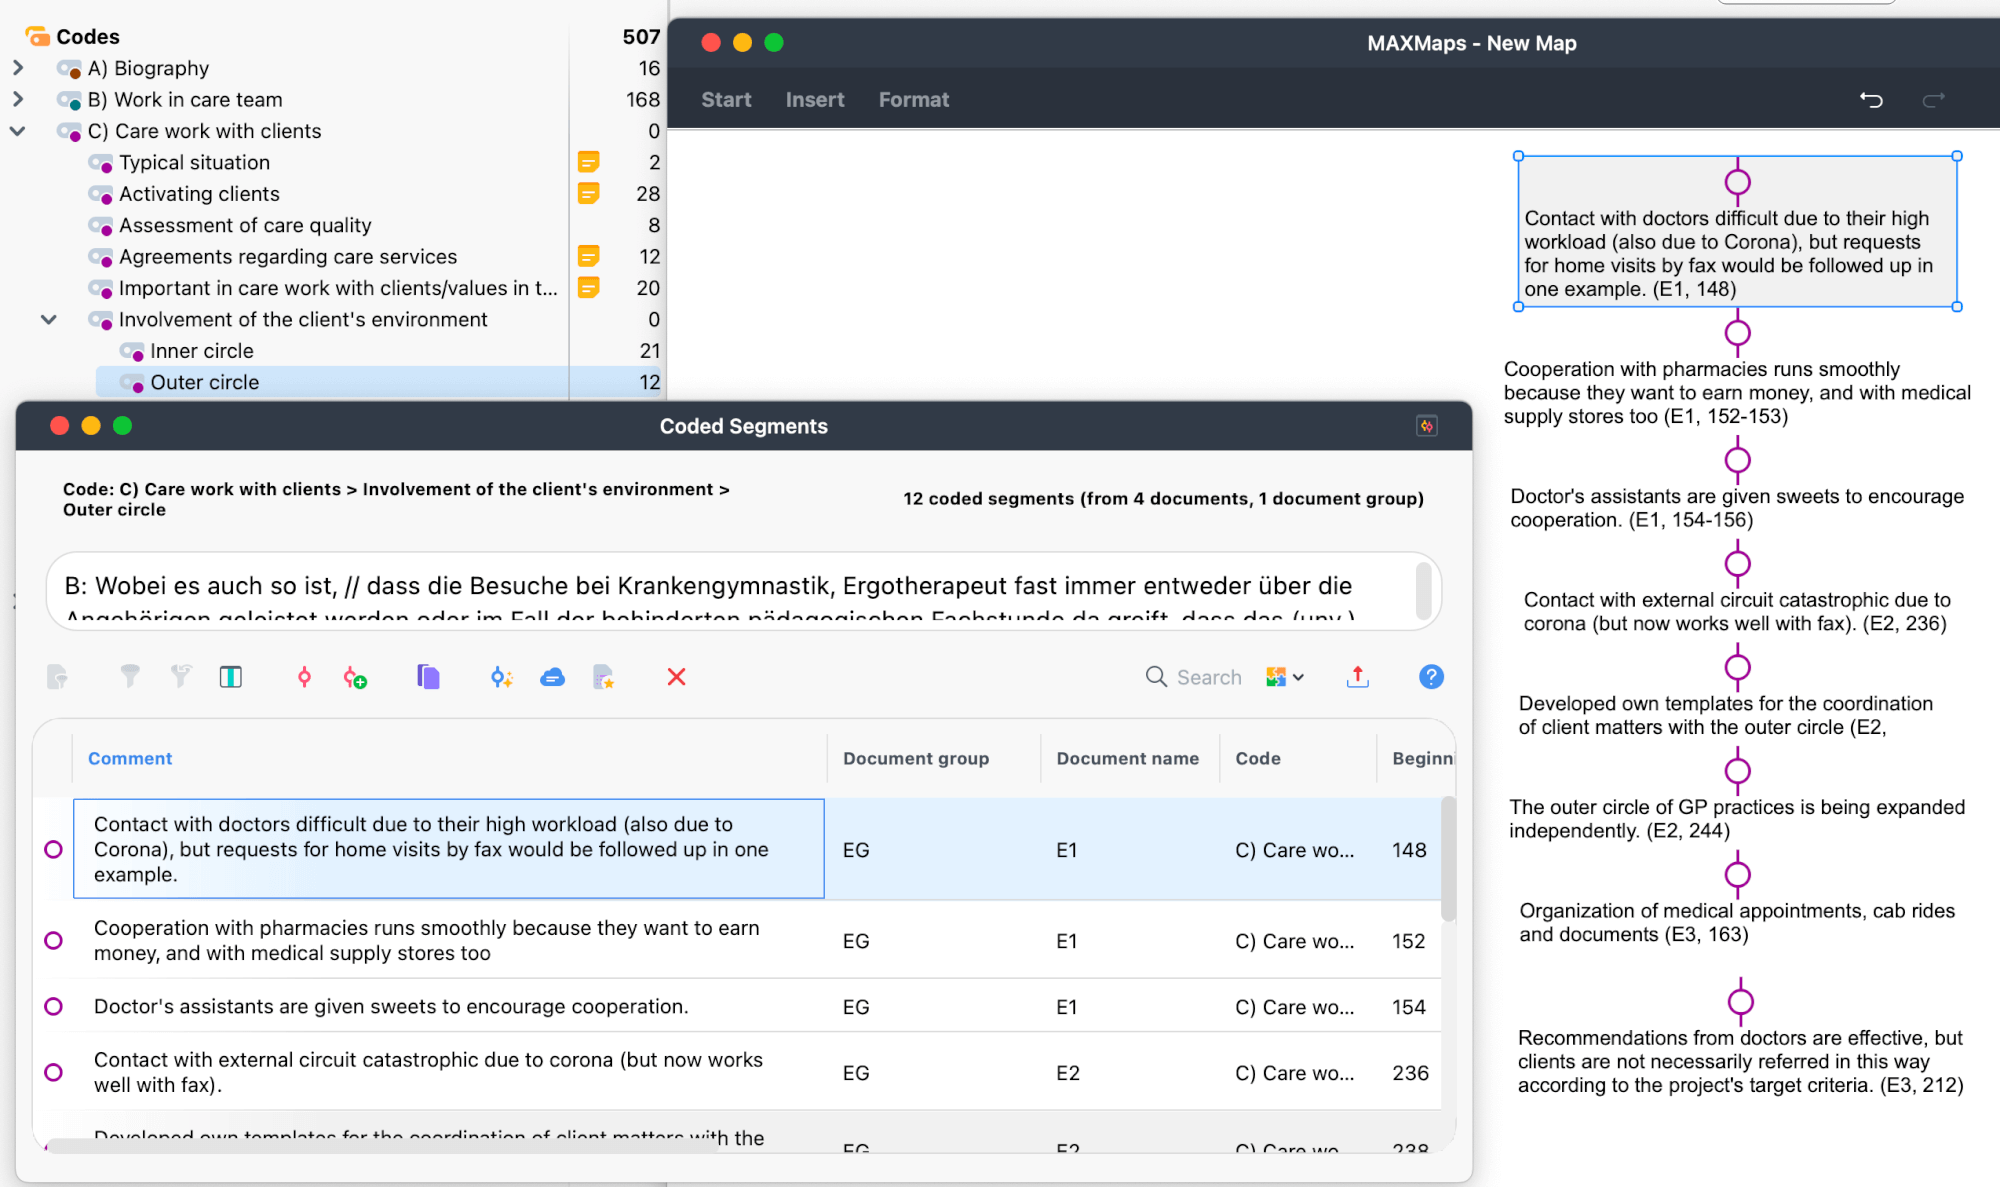Open the memo on 'Agreements regarding care services'
2000x1187 pixels.
(x=588, y=257)
